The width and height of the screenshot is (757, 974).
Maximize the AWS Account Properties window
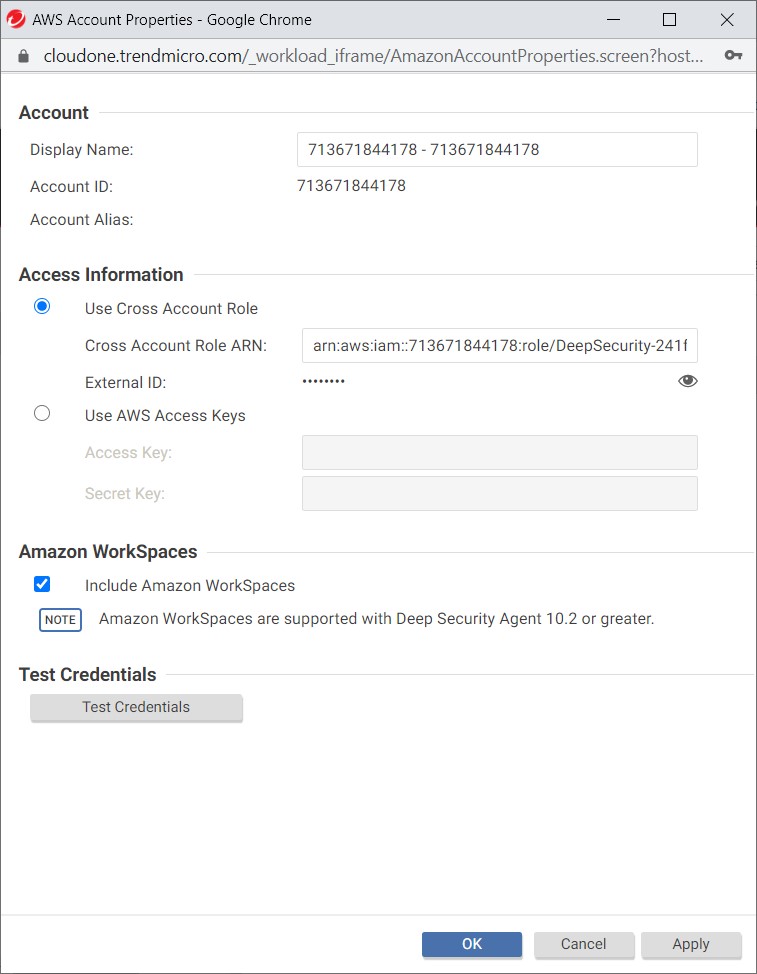(669, 20)
